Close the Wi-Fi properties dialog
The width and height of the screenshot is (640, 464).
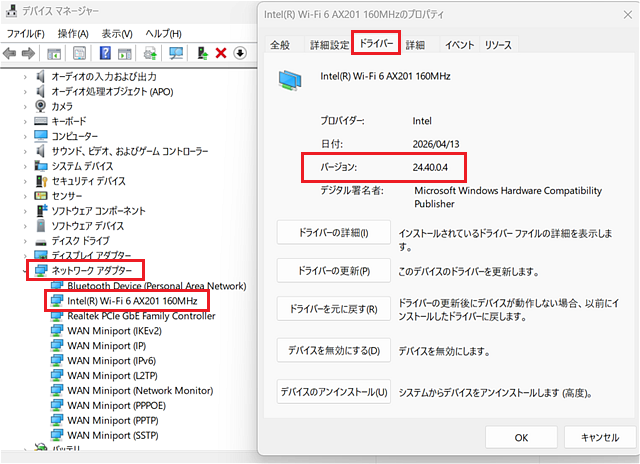(628, 15)
